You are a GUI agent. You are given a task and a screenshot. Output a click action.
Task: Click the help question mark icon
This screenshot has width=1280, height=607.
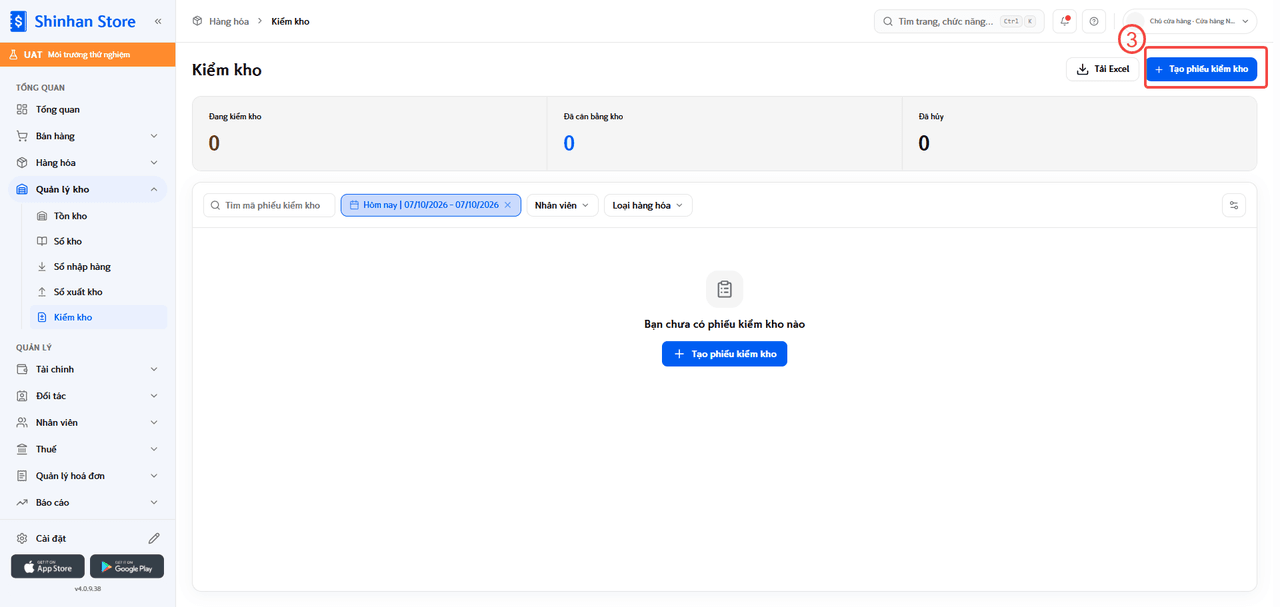tap(1094, 21)
